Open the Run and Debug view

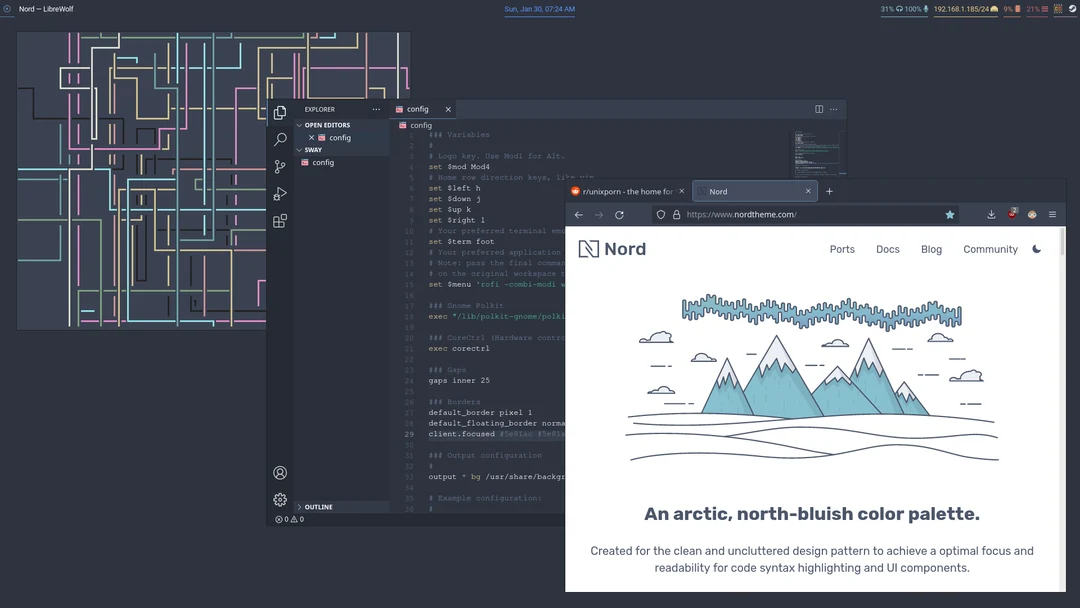[280, 194]
